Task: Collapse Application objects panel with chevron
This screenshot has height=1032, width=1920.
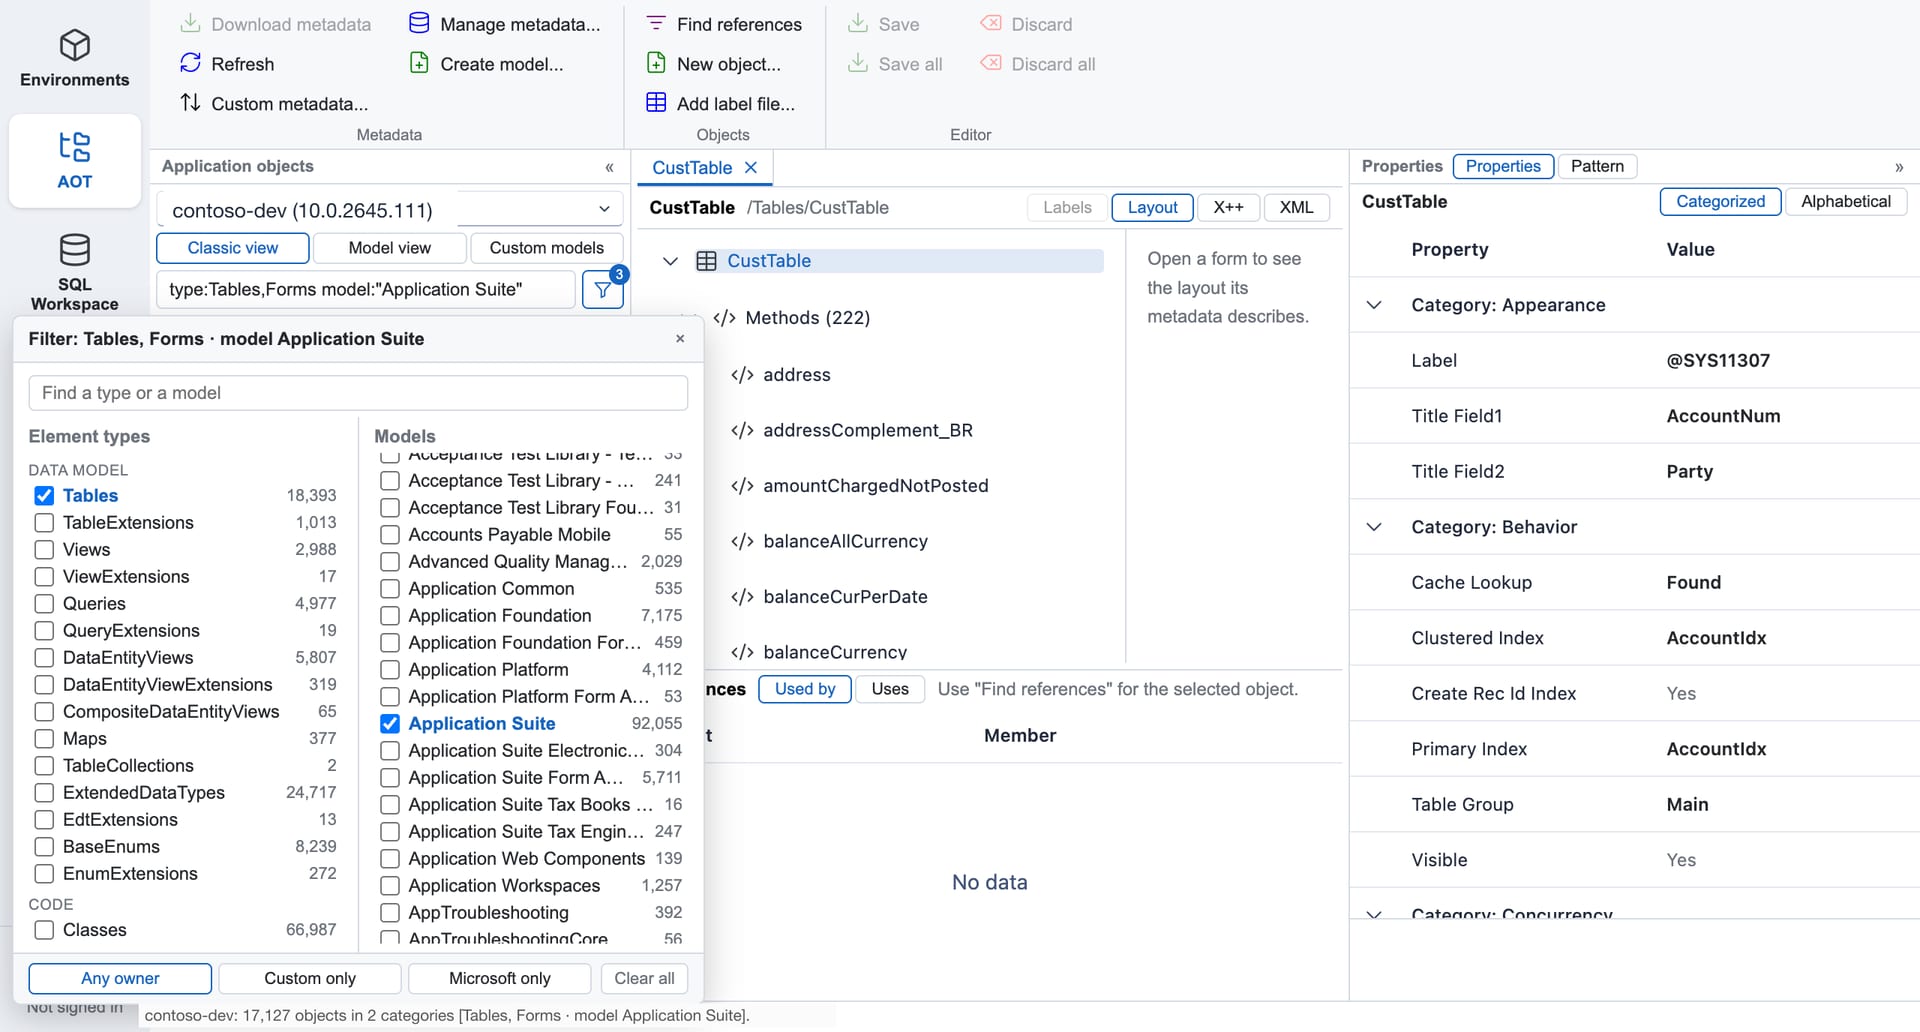Action: [609, 167]
